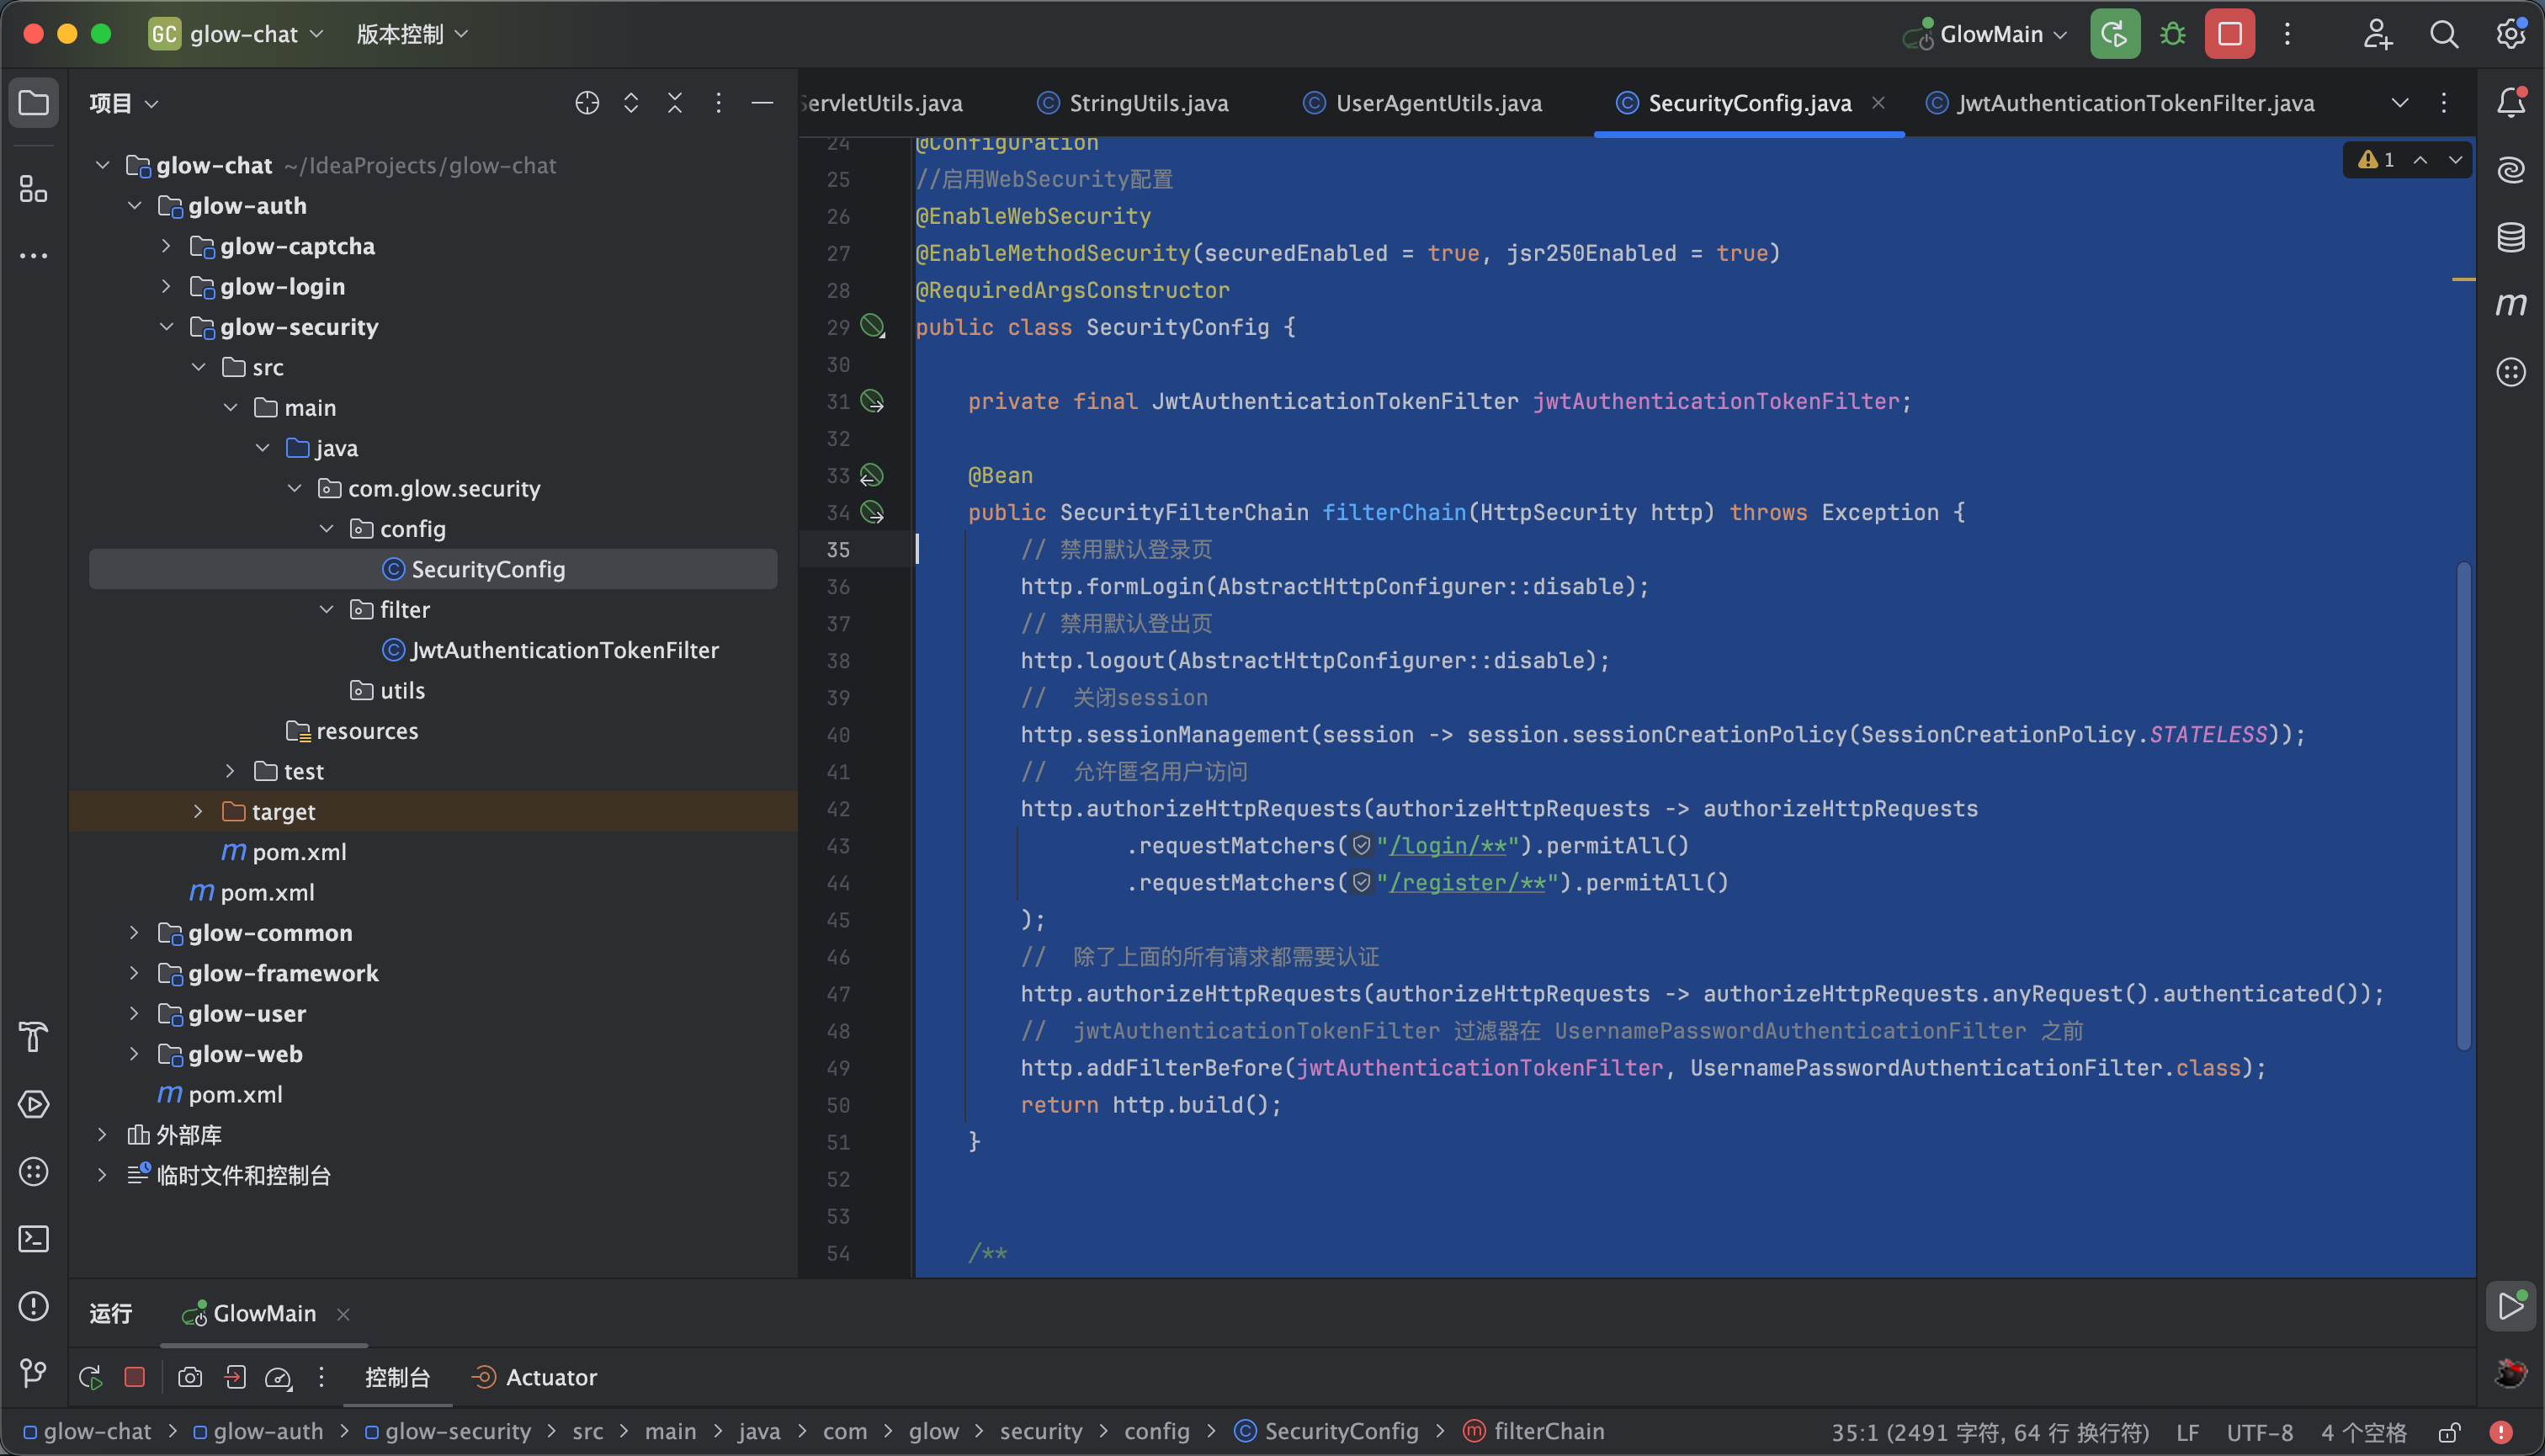Open the Notifications bell panel
2545x1456 pixels.
pos(2511,102)
